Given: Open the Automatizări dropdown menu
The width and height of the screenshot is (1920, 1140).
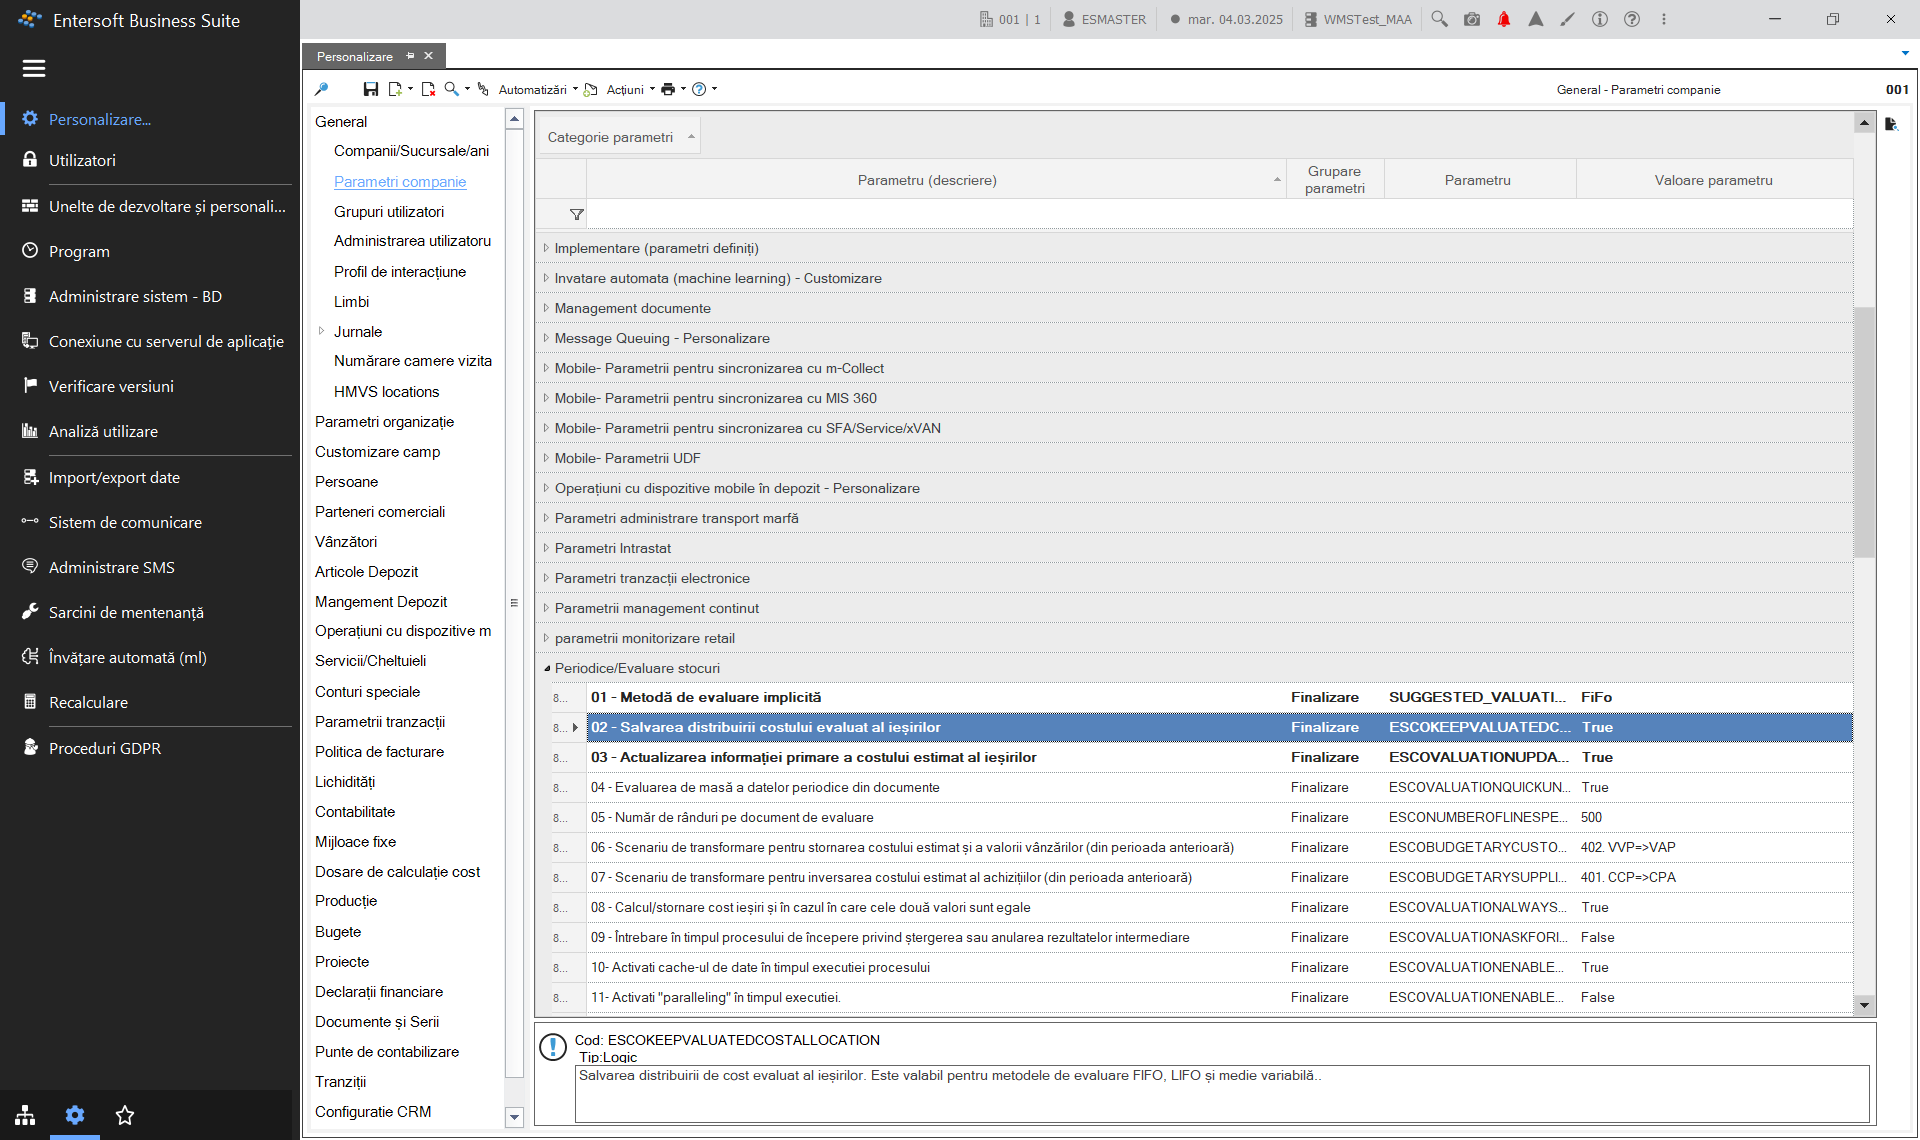Looking at the screenshot, I should [x=538, y=90].
